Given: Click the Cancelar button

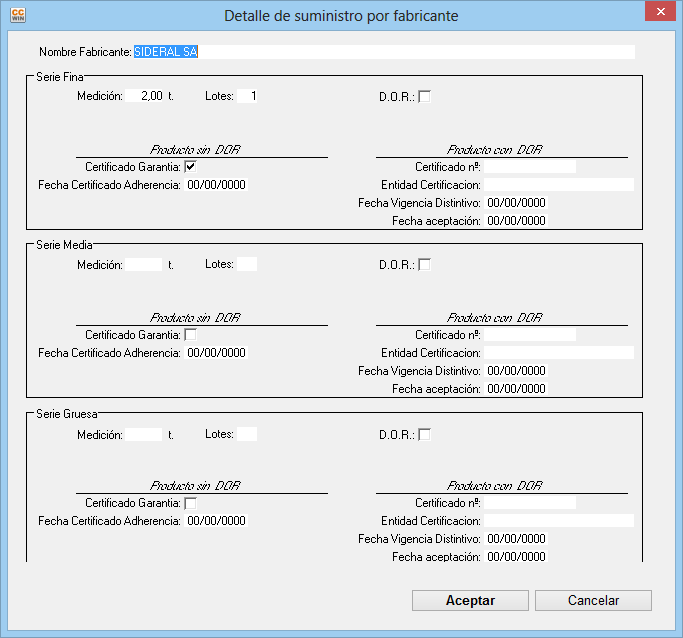Looking at the screenshot, I should (593, 600).
